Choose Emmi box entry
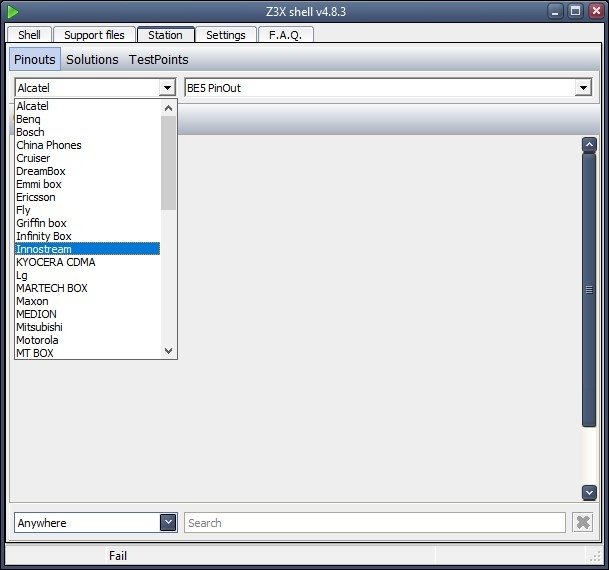The image size is (609, 570). tap(87, 184)
